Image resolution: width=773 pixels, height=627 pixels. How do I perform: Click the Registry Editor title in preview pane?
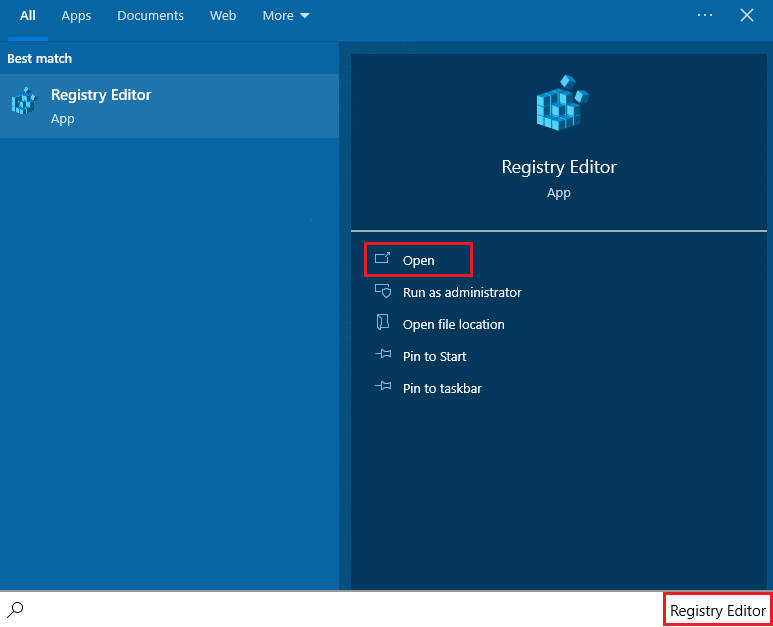[x=559, y=167]
